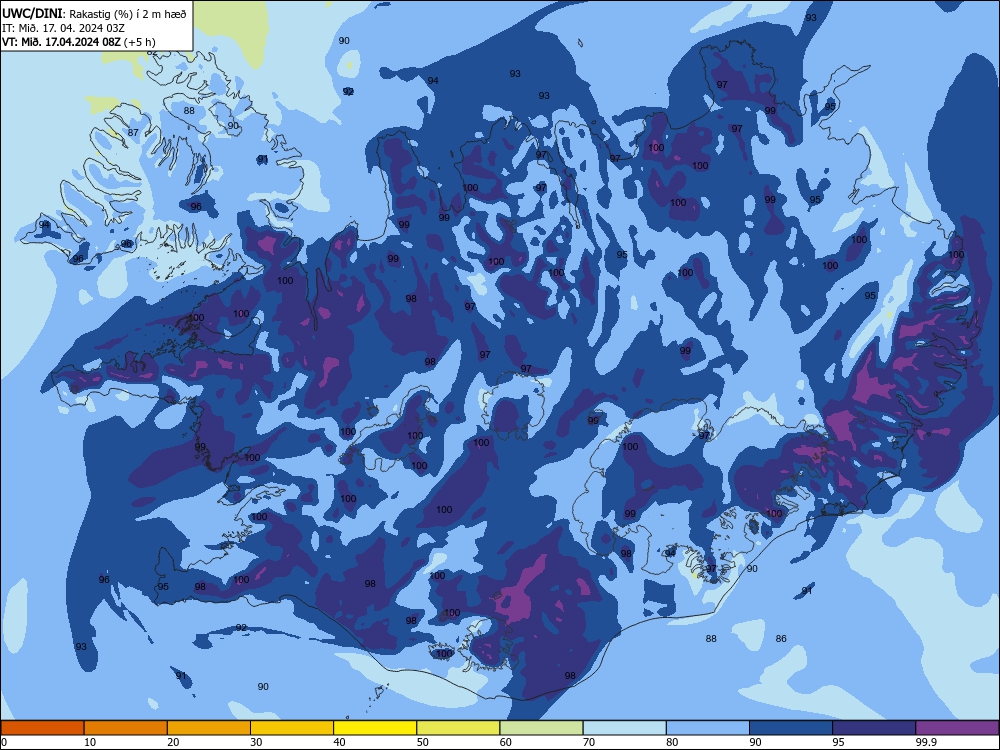This screenshot has width=1000, height=750.
Task: Click the dark orange 0–10 legend swatch
Action: pyautogui.click(x=42, y=728)
